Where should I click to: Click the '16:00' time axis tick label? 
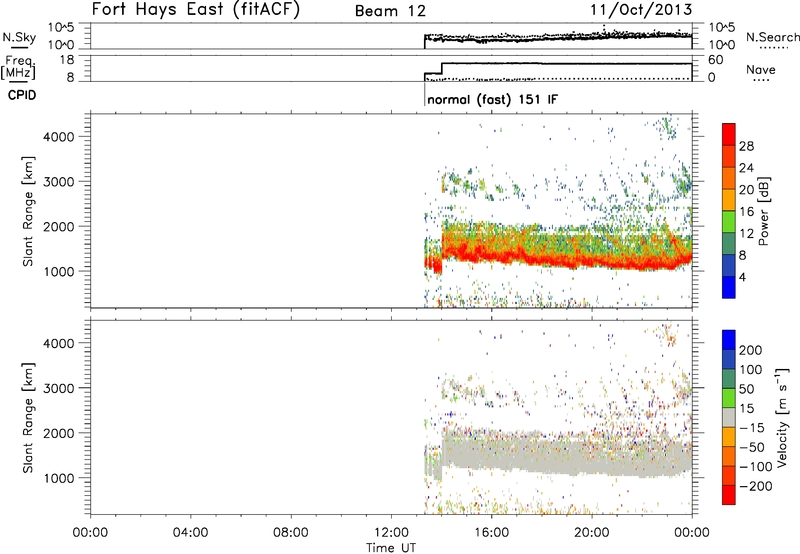(x=491, y=533)
